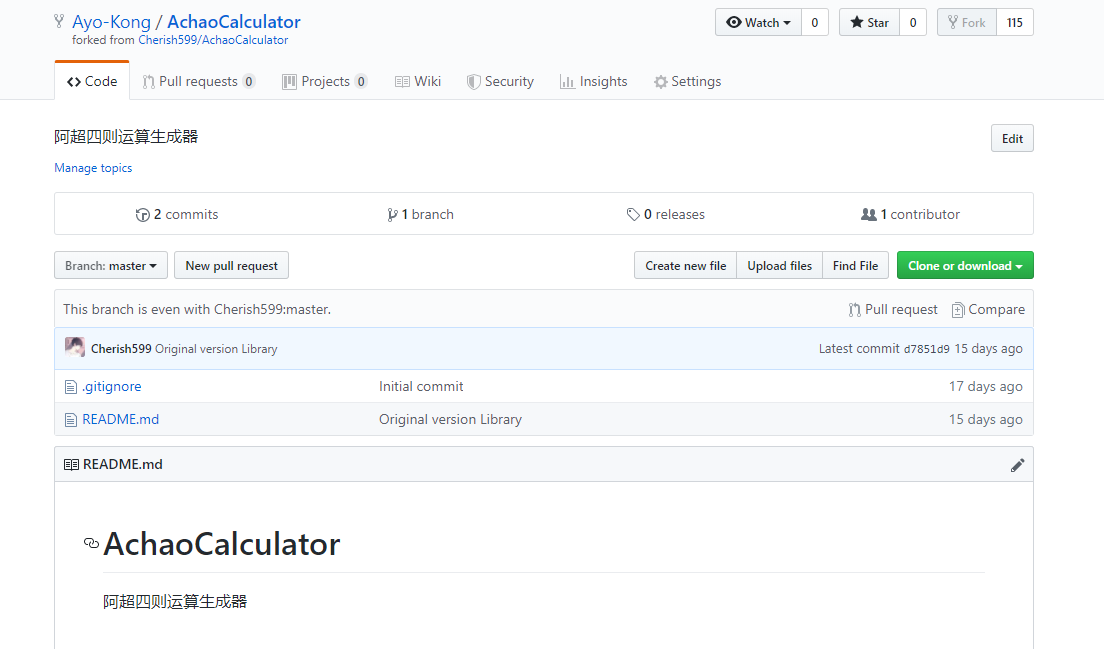This screenshot has width=1104, height=649.
Task: Star this repository
Action: click(x=869, y=23)
